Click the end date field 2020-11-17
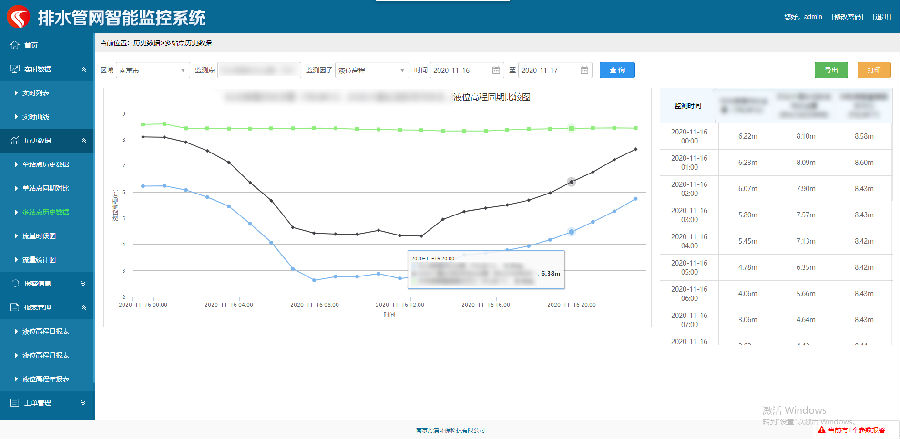 pos(555,70)
